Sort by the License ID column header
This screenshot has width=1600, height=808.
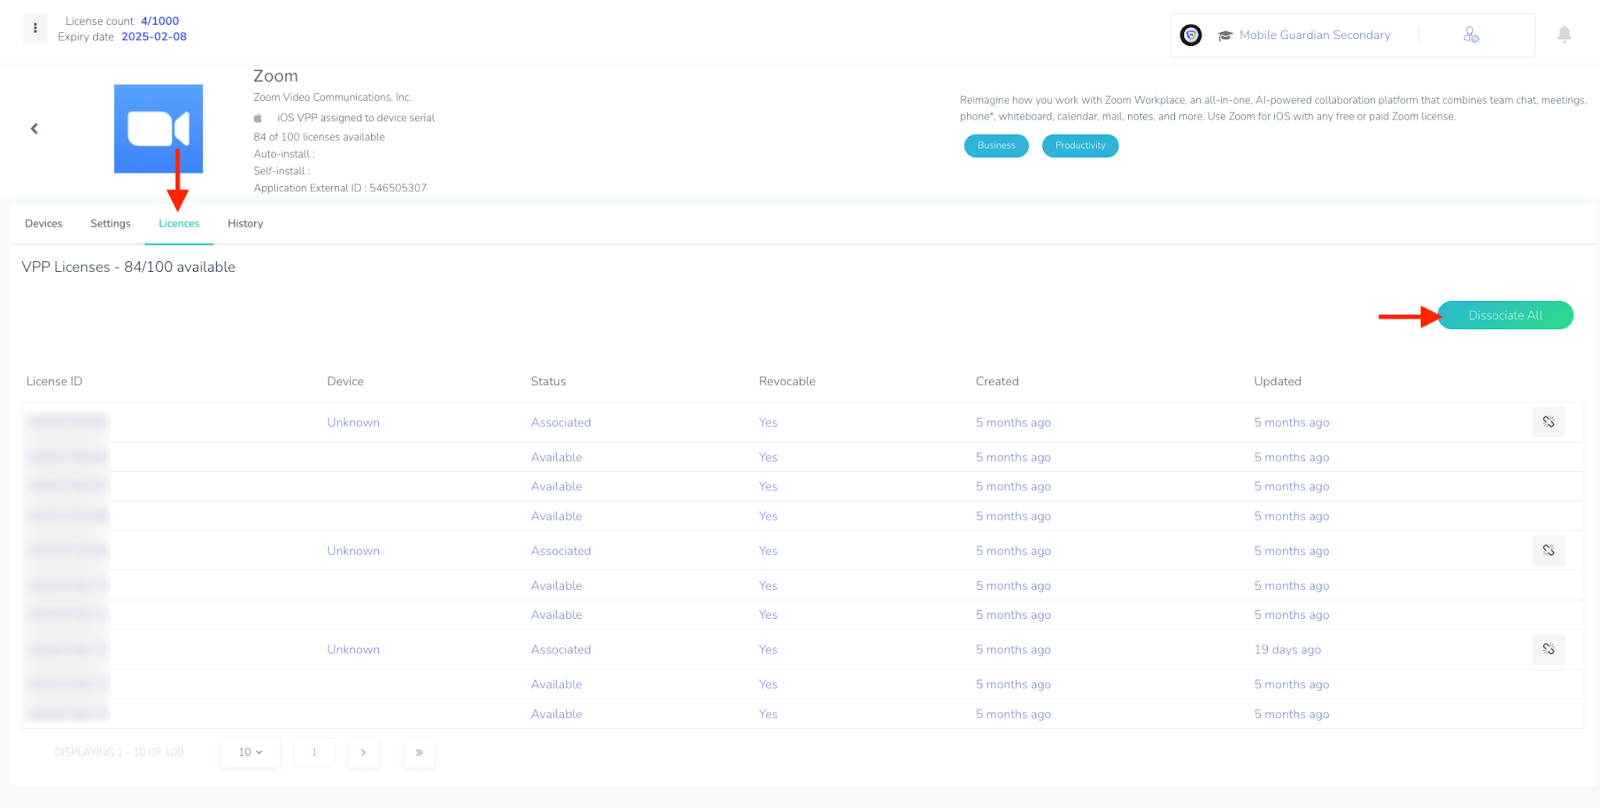pyautogui.click(x=54, y=381)
